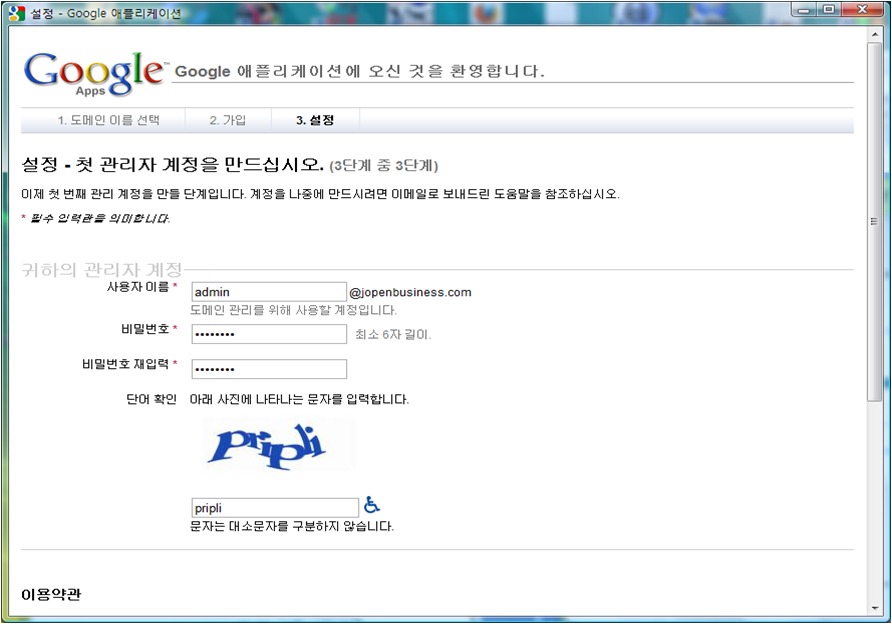Click the @jopenbusiness.com domain text
This screenshot has height=624, width=892.
click(410, 292)
